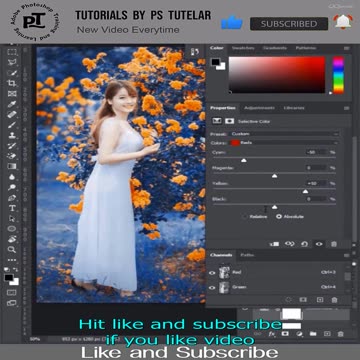This screenshot has width=360, height=360.
Task: Select the Frame tool
Action: point(12,93)
